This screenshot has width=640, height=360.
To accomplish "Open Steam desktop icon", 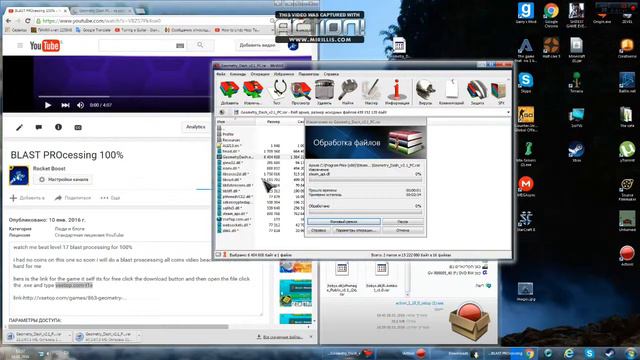I will point(576,151).
